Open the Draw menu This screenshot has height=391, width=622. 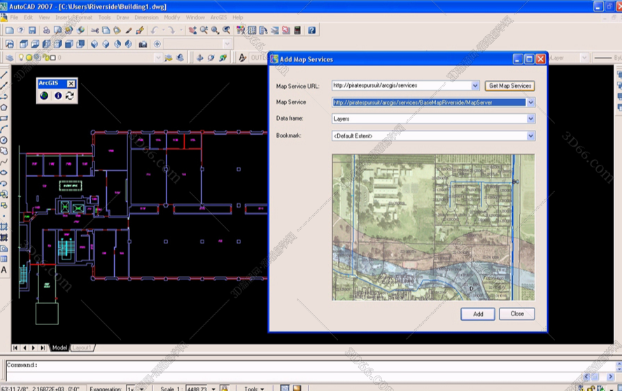point(123,17)
